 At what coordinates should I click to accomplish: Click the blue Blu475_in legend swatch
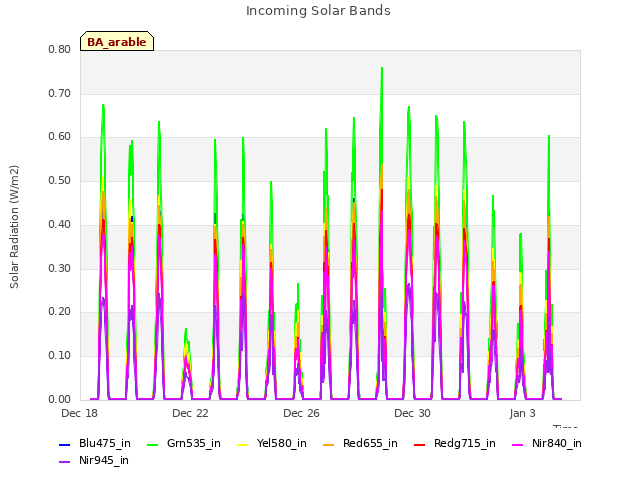point(64,445)
